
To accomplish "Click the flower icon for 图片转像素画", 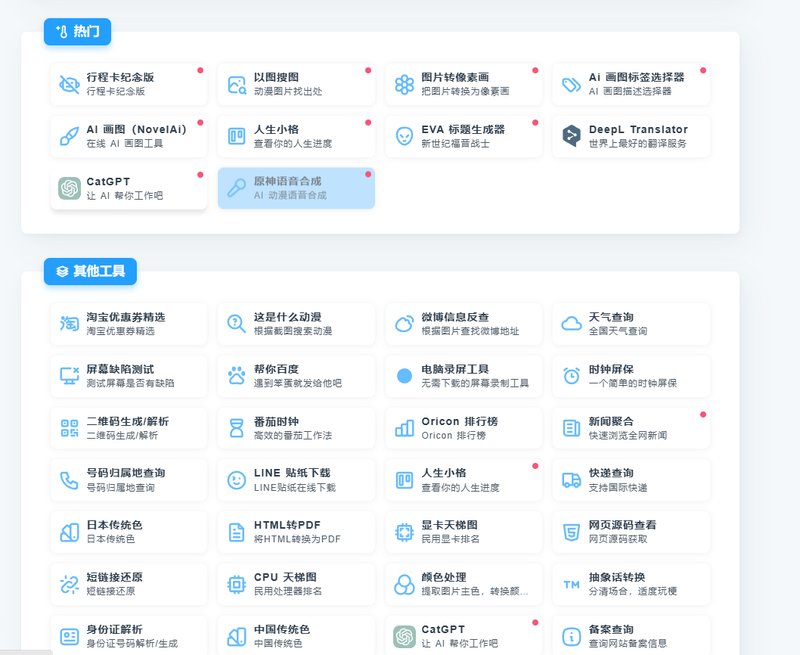I will [404, 85].
